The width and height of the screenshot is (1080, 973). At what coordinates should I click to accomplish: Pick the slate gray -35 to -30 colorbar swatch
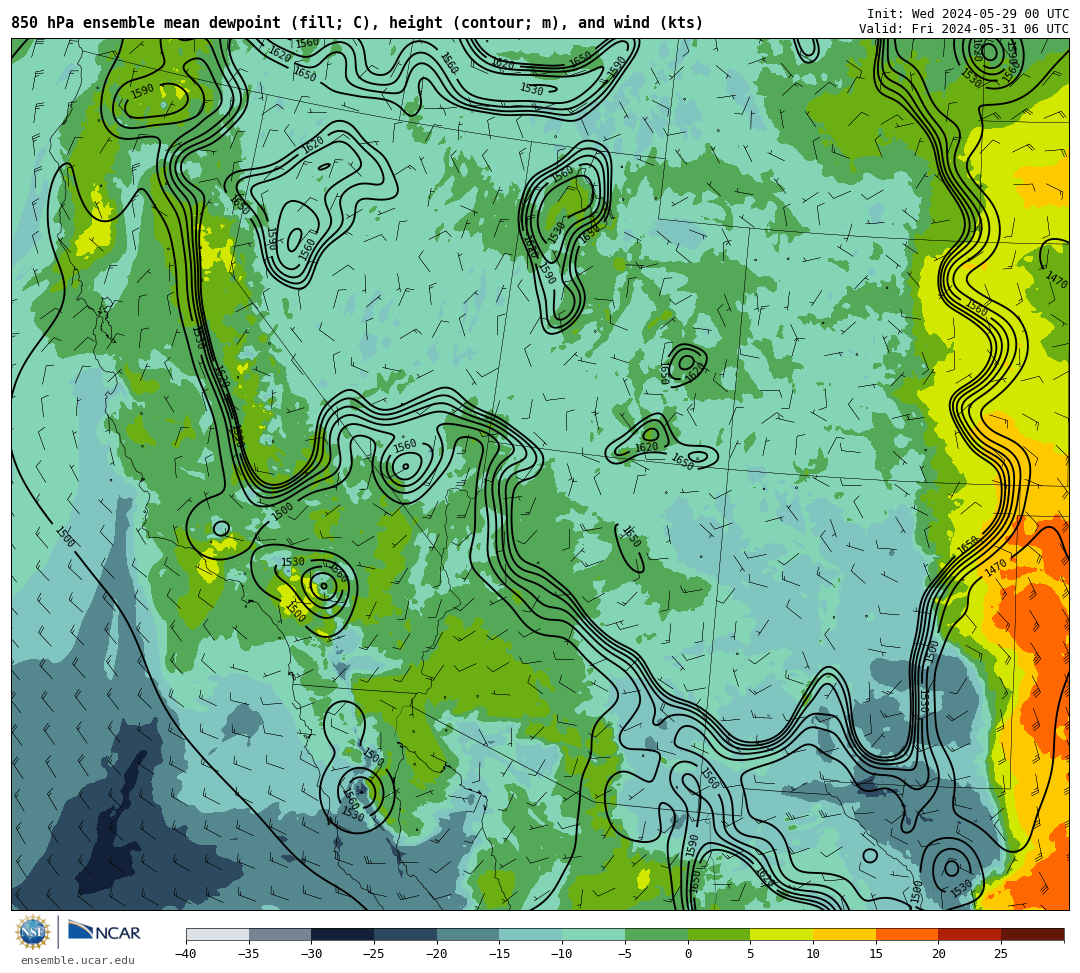[280, 935]
